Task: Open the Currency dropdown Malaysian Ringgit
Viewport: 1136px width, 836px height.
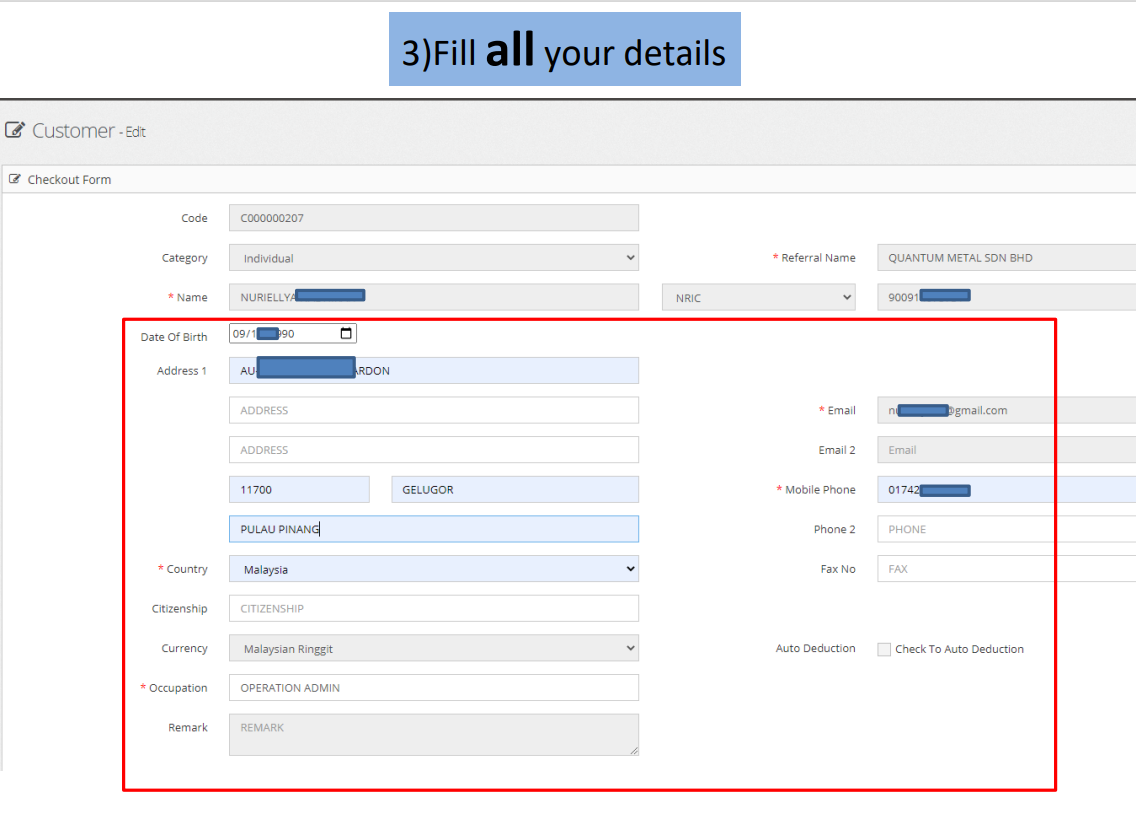Action: coord(433,649)
